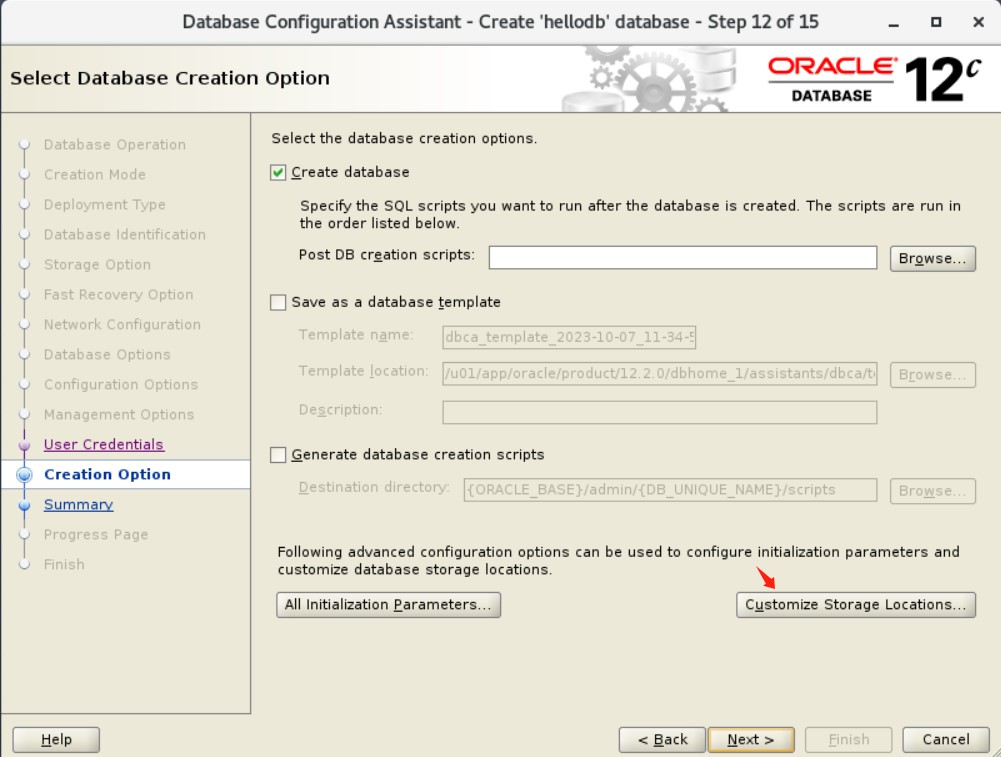Open the Help button
Image resolution: width=1001 pixels, height=757 pixels.
[56, 740]
